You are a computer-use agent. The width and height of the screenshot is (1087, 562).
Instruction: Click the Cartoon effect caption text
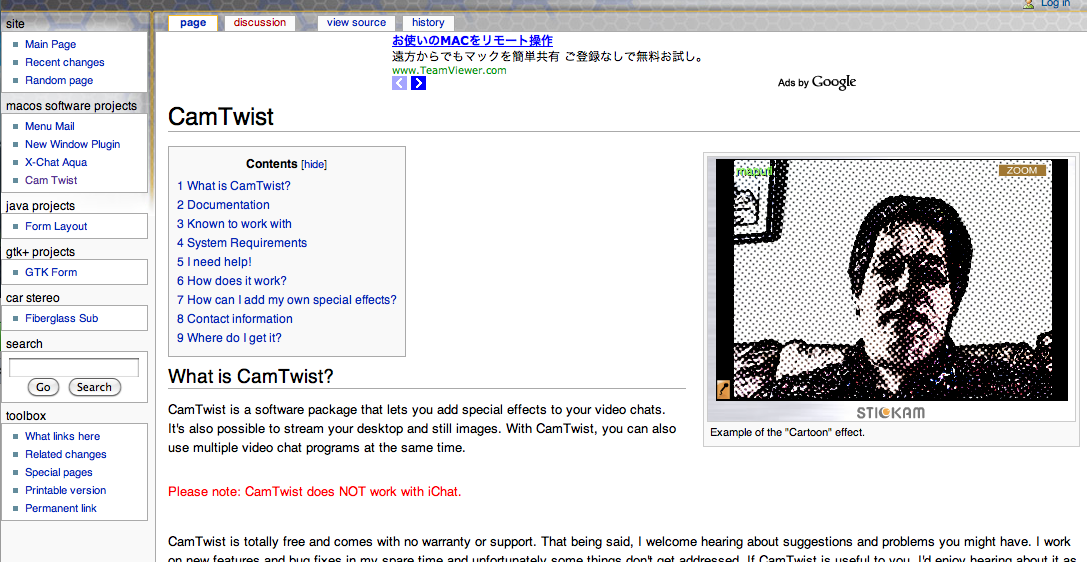coord(788,432)
